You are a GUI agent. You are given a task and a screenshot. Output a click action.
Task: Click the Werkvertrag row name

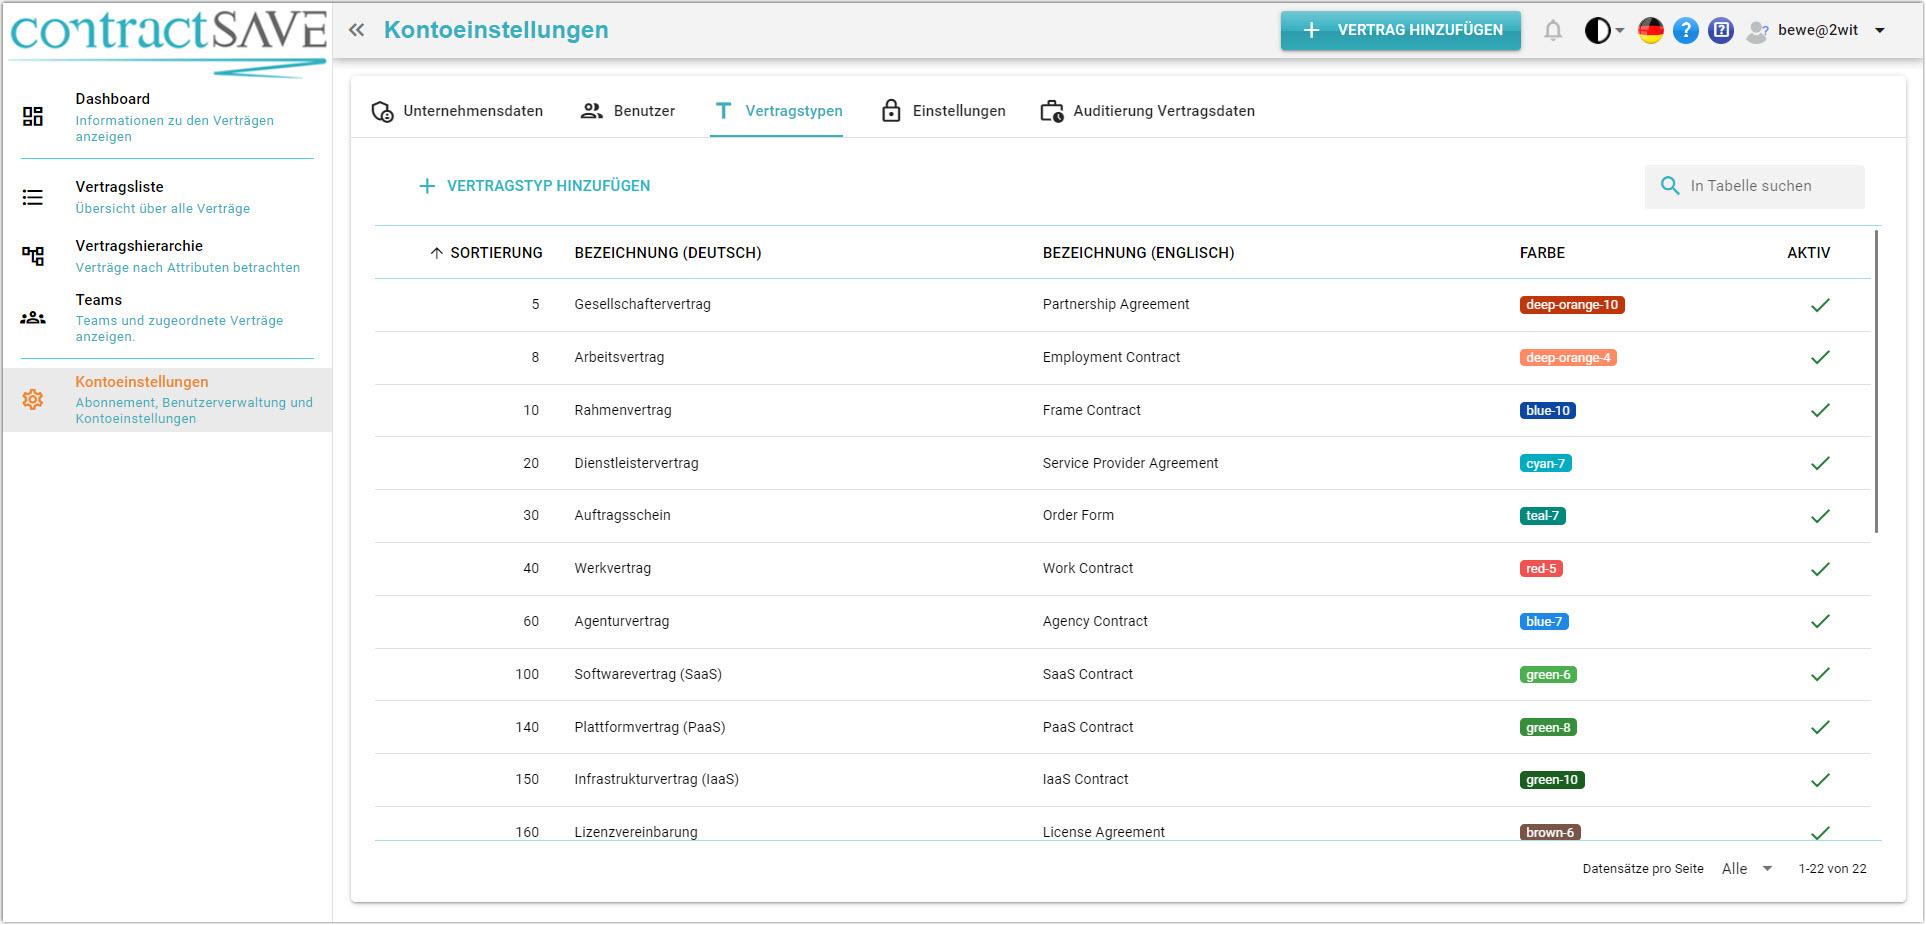[612, 568]
